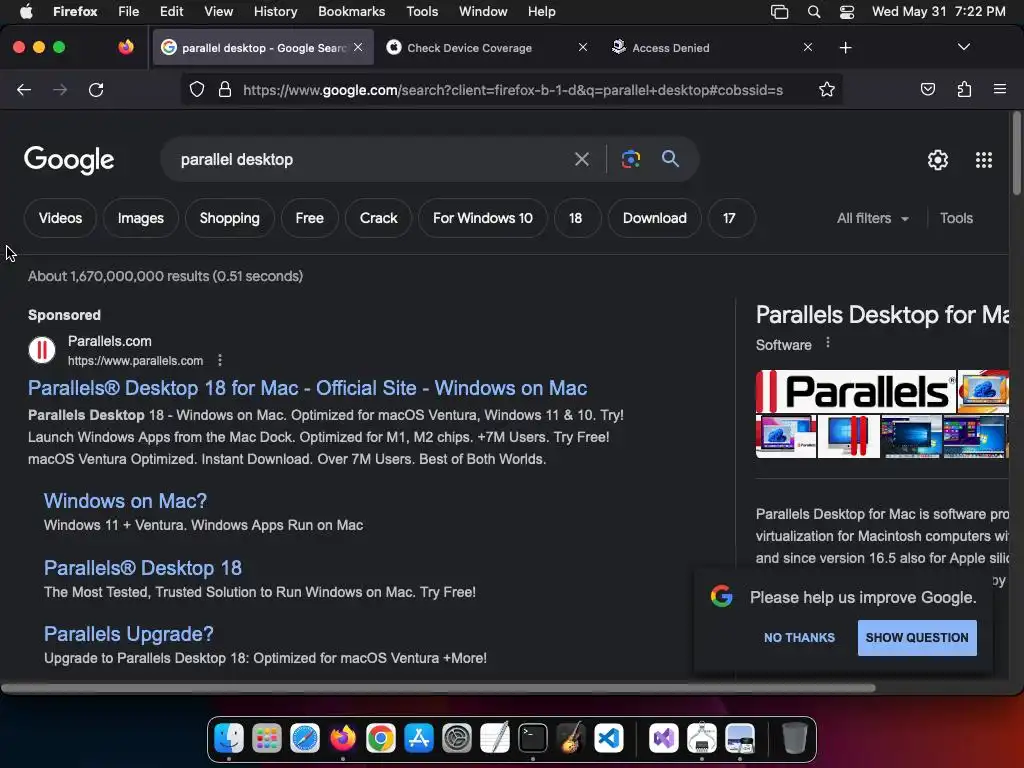Click SHOW QUESTION on the feedback prompt
The height and width of the screenshot is (768, 1024).
click(917, 637)
